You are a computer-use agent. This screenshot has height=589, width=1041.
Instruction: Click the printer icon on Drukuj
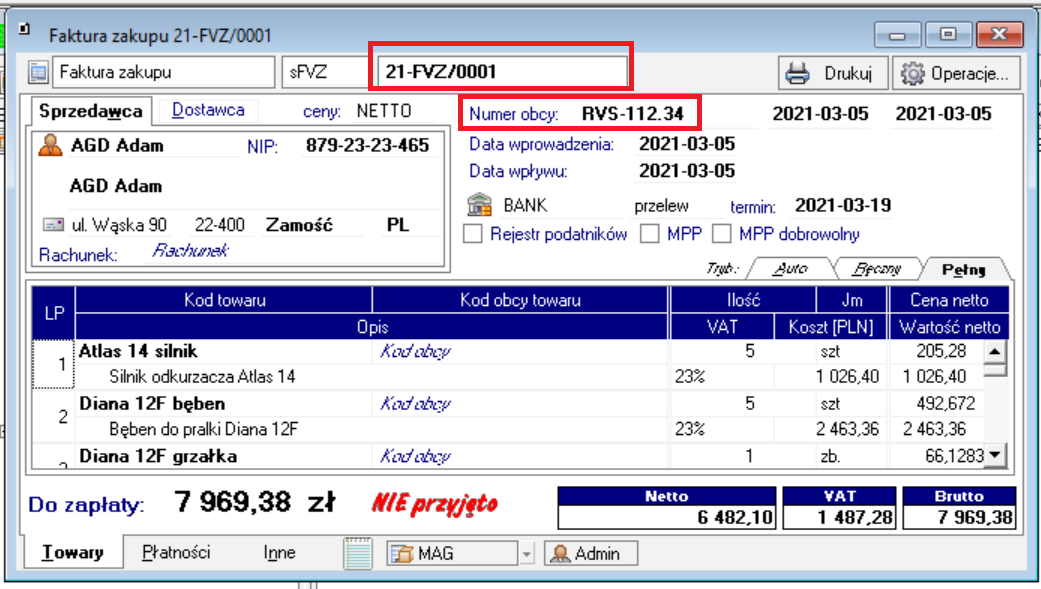(x=796, y=73)
